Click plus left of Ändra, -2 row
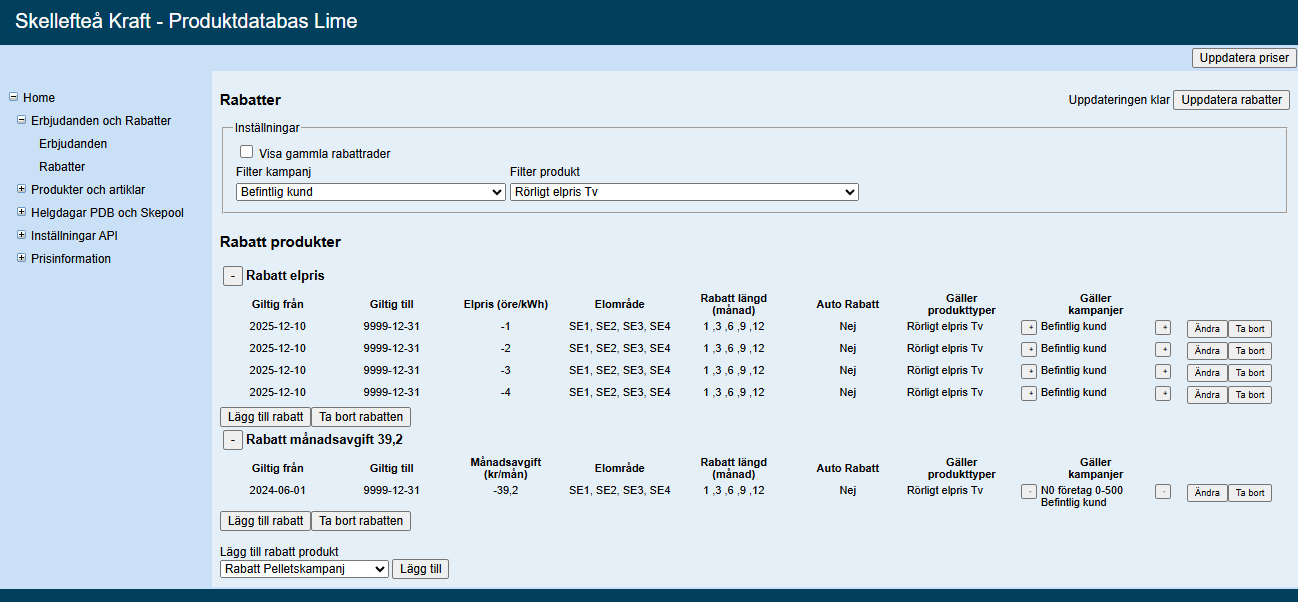The width and height of the screenshot is (1298, 602). 1162,349
